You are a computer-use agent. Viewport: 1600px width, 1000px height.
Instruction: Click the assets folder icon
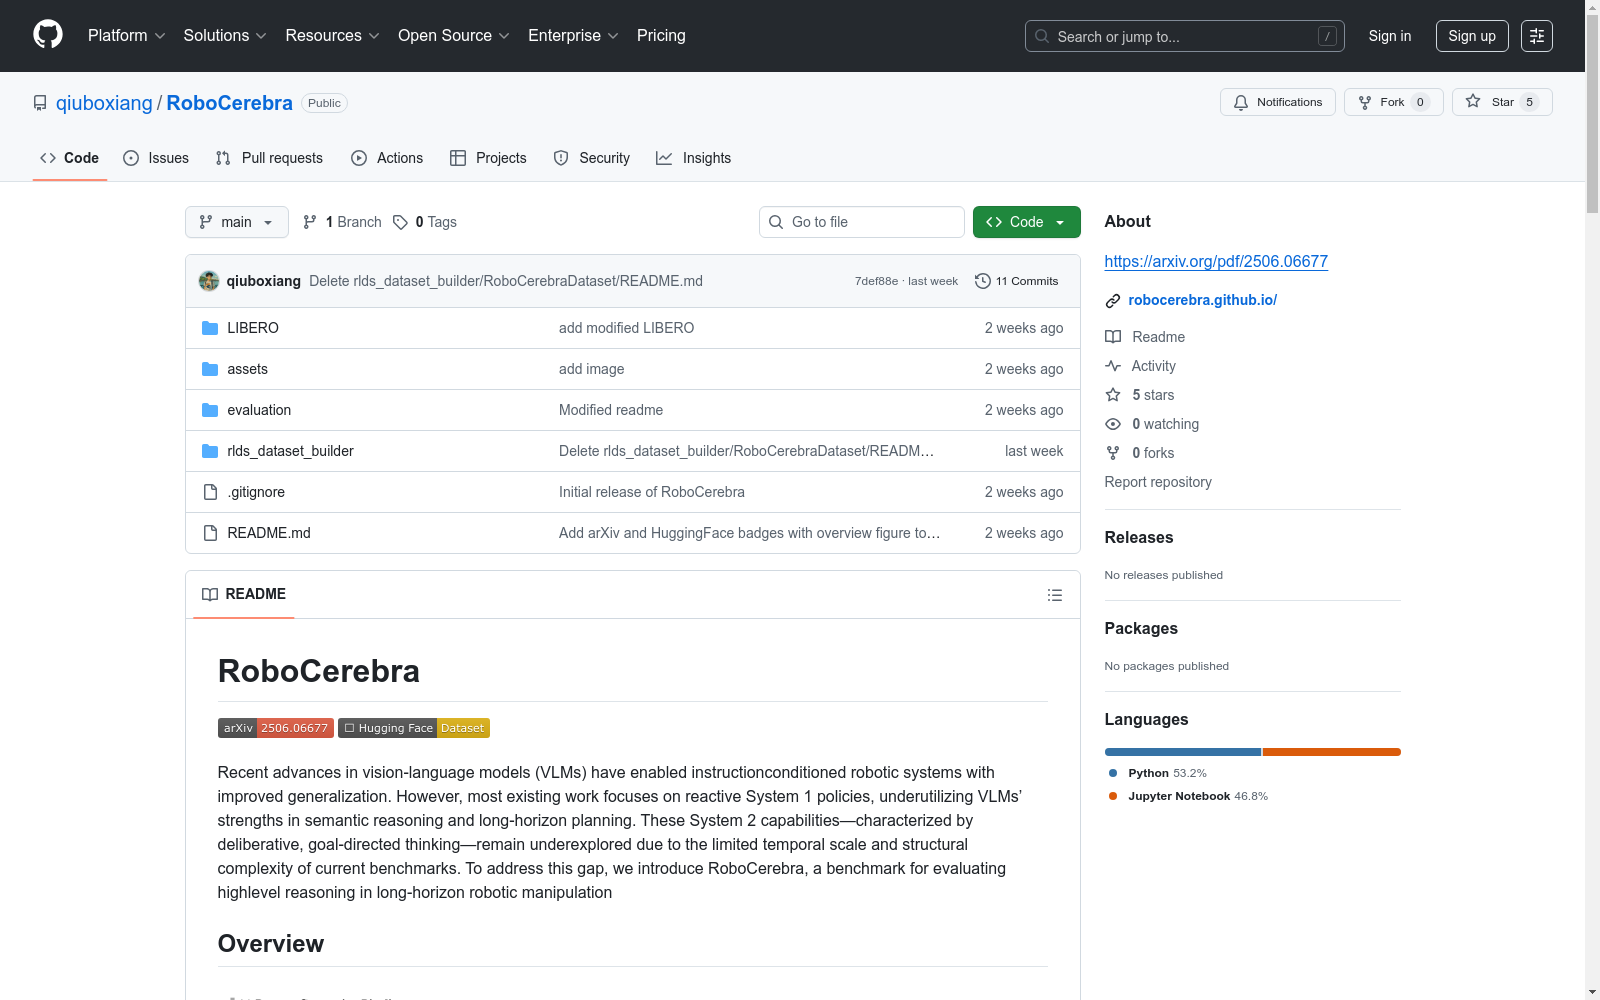click(x=210, y=369)
